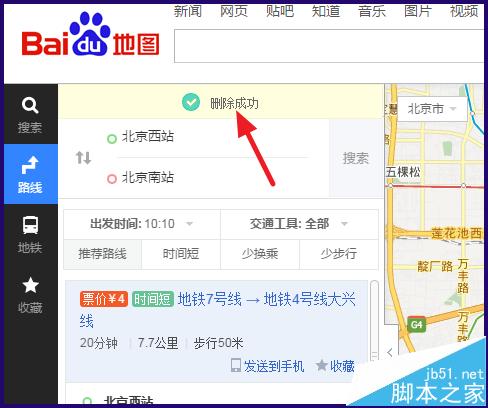The image size is (488, 408).
Task: Click the 7.7公里 distance text
Action: pos(158,343)
